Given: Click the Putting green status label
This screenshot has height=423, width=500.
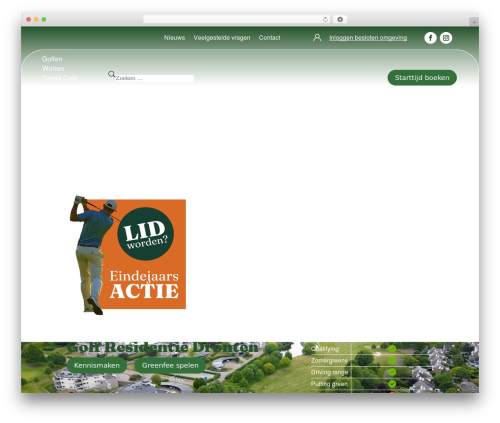Looking at the screenshot, I should click(329, 384).
